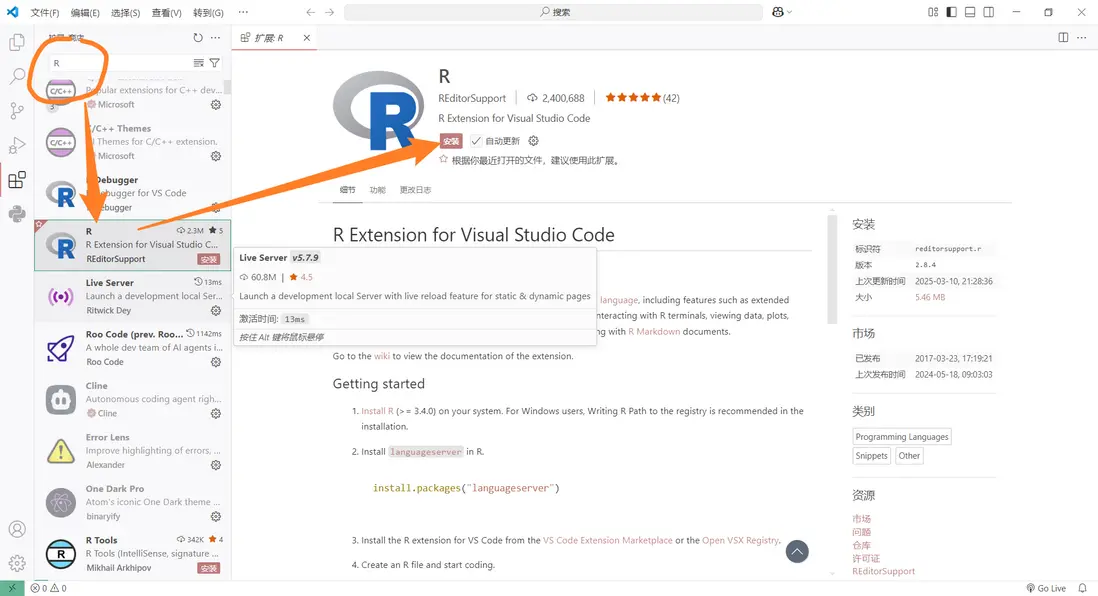Switch to the Details (细节) tab
Image resolution: width=1098 pixels, height=596 pixels.
coord(347,190)
